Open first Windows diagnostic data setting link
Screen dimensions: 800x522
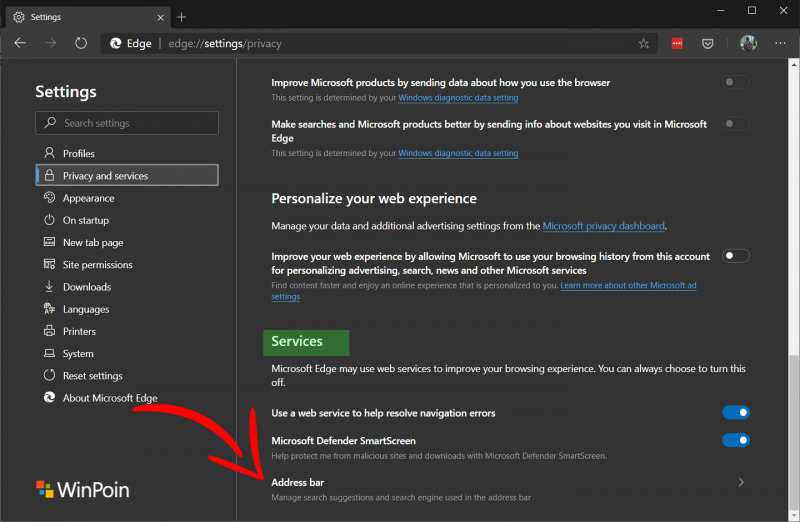pos(458,97)
